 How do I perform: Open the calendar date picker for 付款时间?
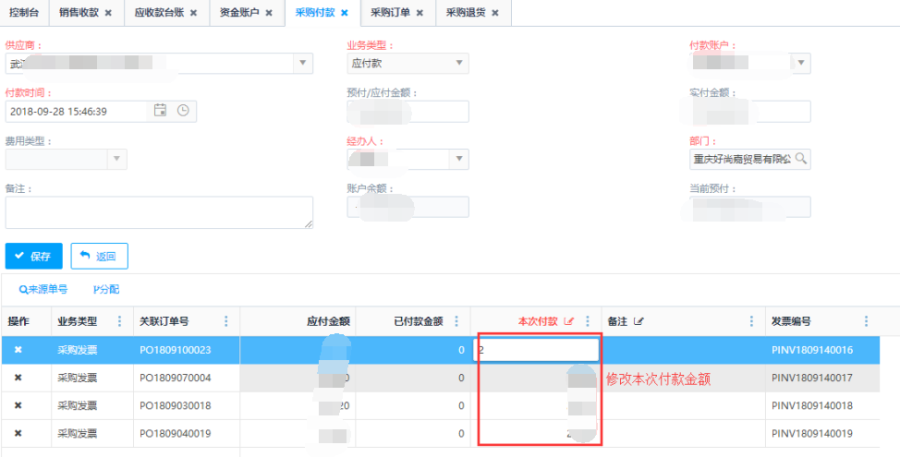point(160,111)
